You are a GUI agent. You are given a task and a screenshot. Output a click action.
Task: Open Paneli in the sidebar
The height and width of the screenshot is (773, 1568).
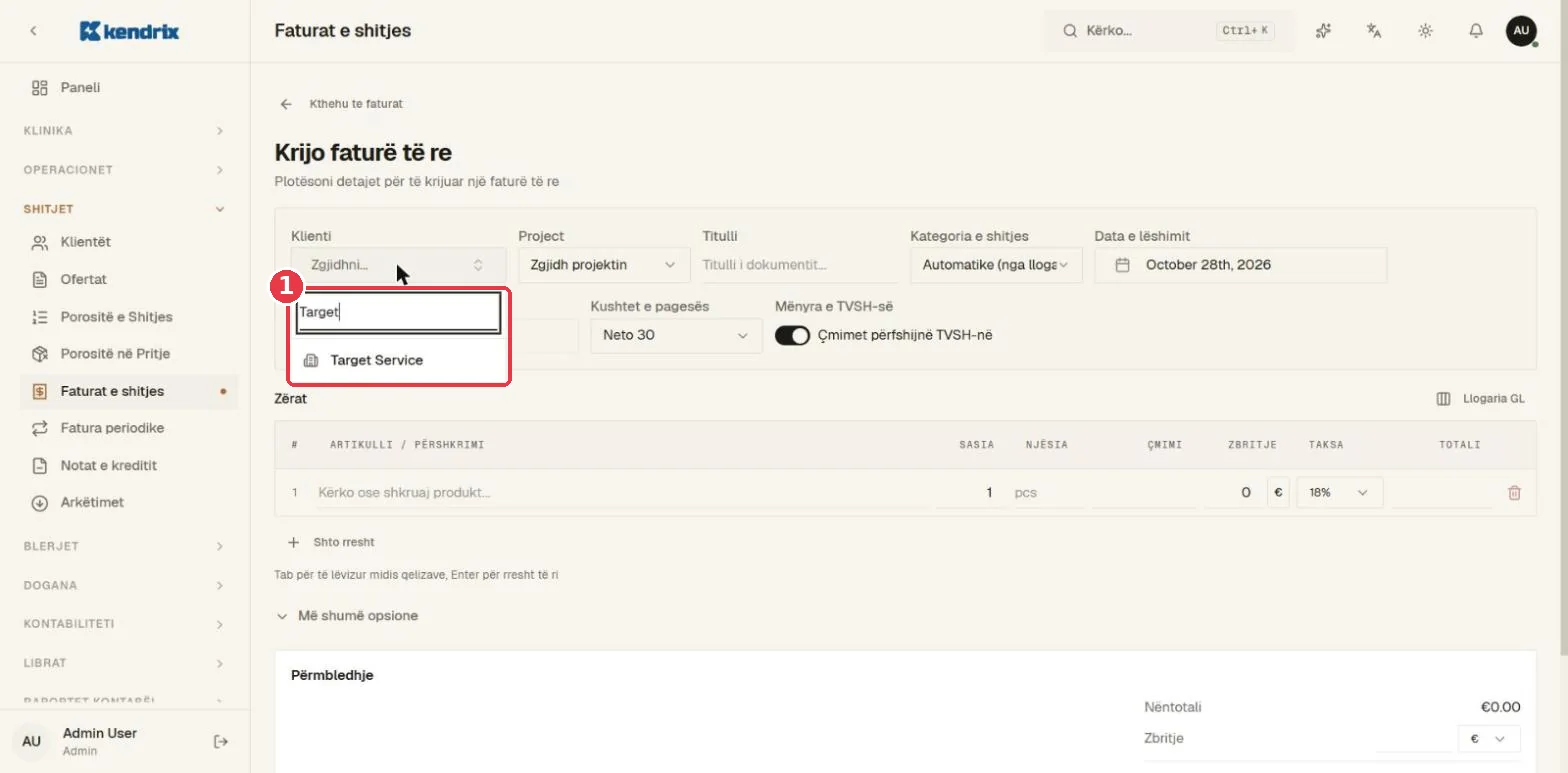click(129, 88)
